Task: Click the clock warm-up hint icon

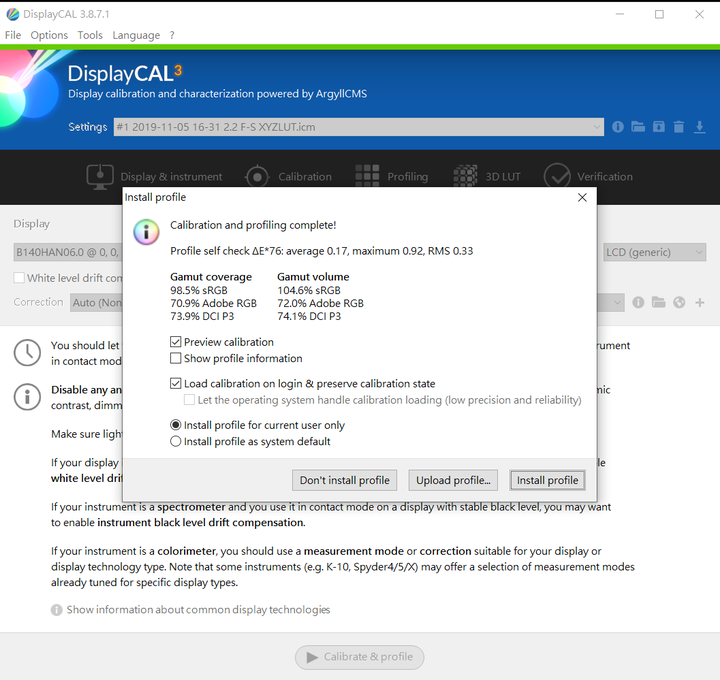Action: (27, 353)
